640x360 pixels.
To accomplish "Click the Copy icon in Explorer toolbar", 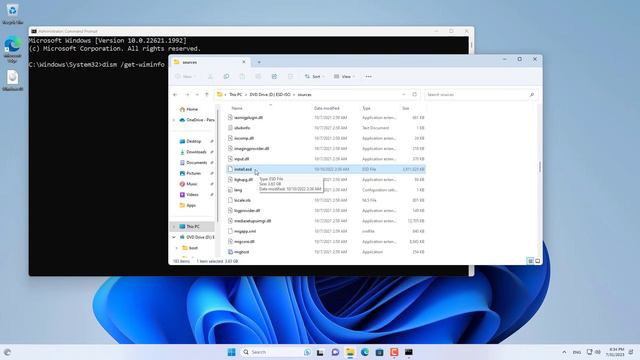I will tap(226, 76).
